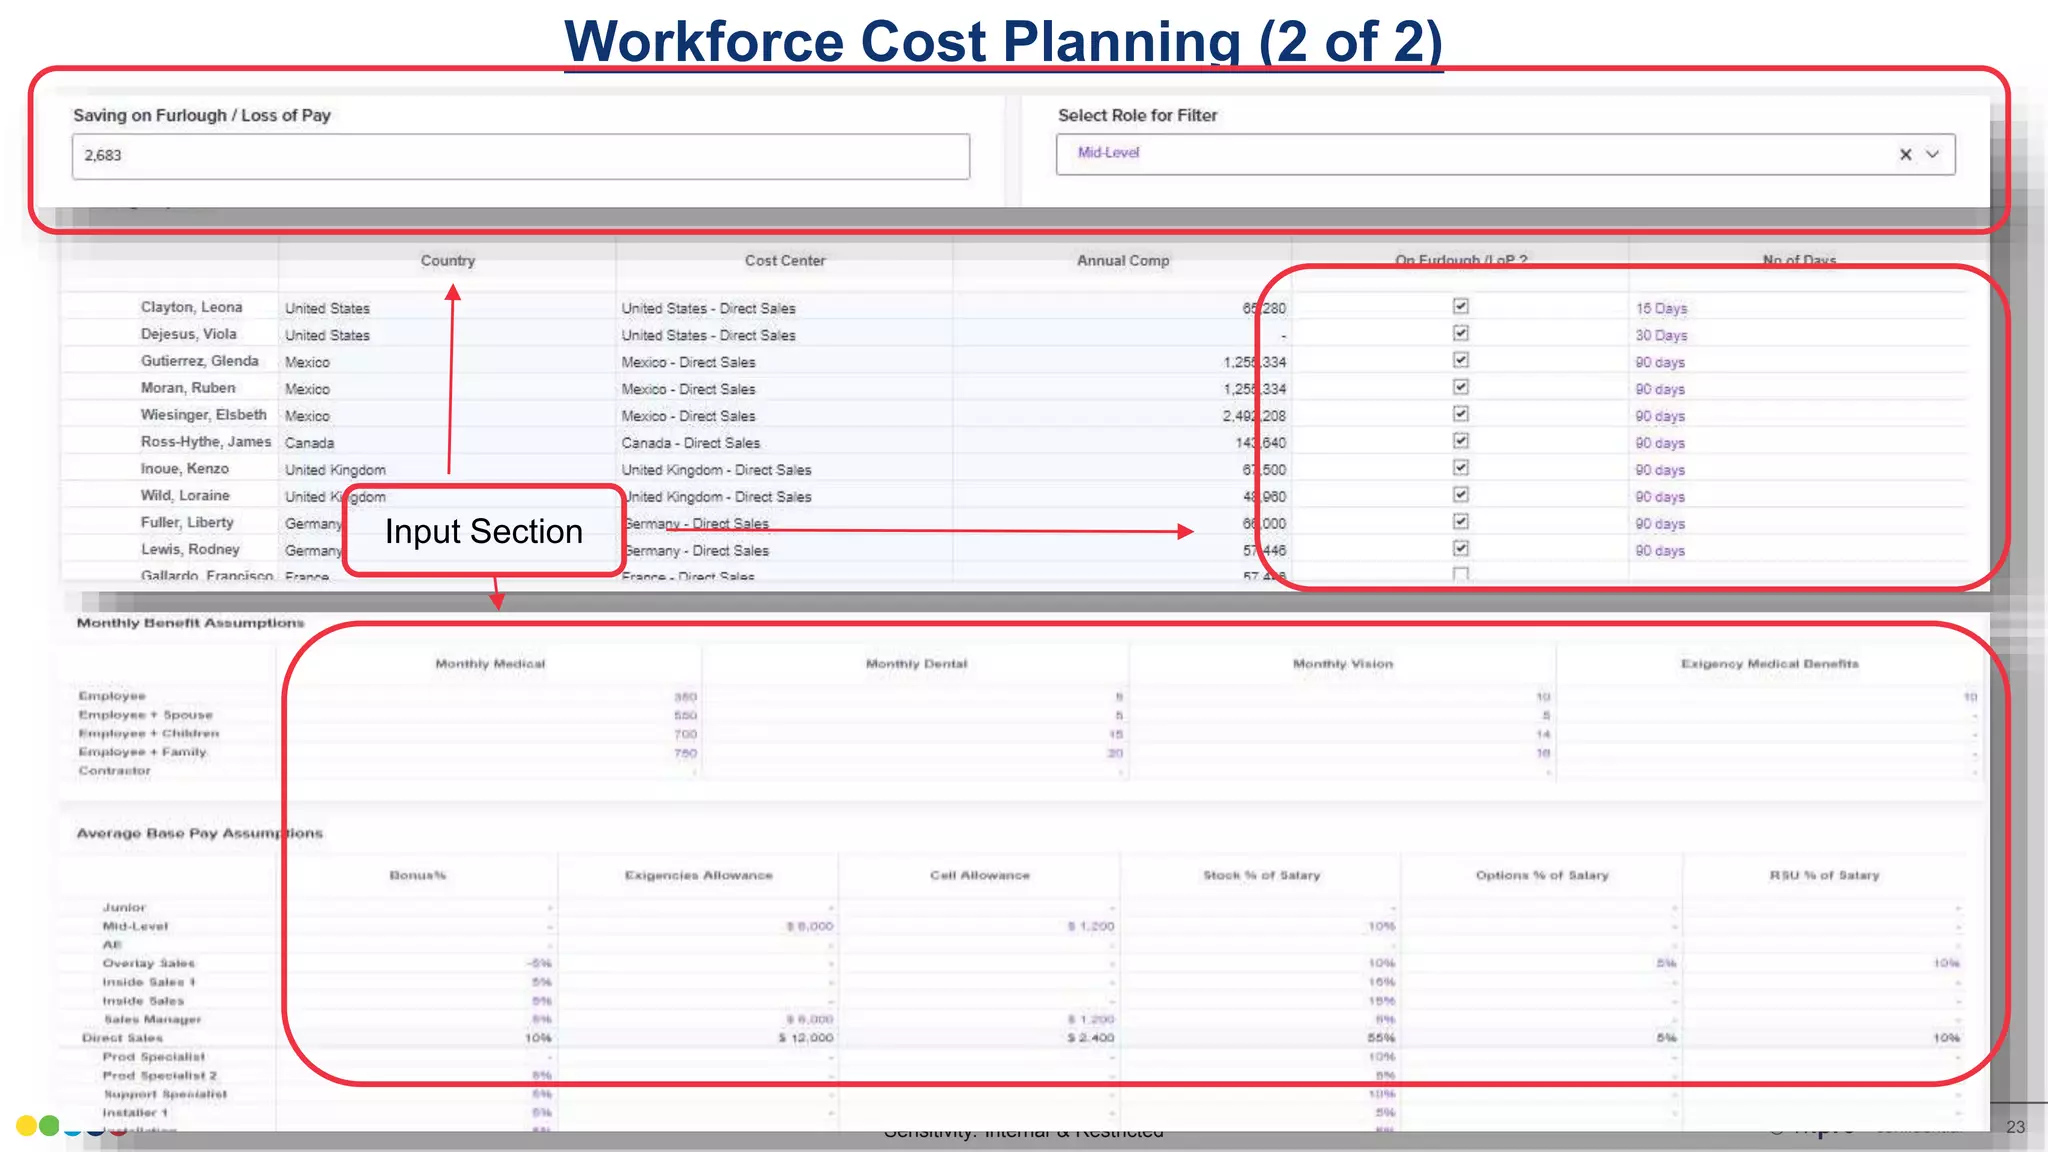
Task: Toggle furlough checkbox for Lewis, Rodney
Action: pyautogui.click(x=1460, y=549)
